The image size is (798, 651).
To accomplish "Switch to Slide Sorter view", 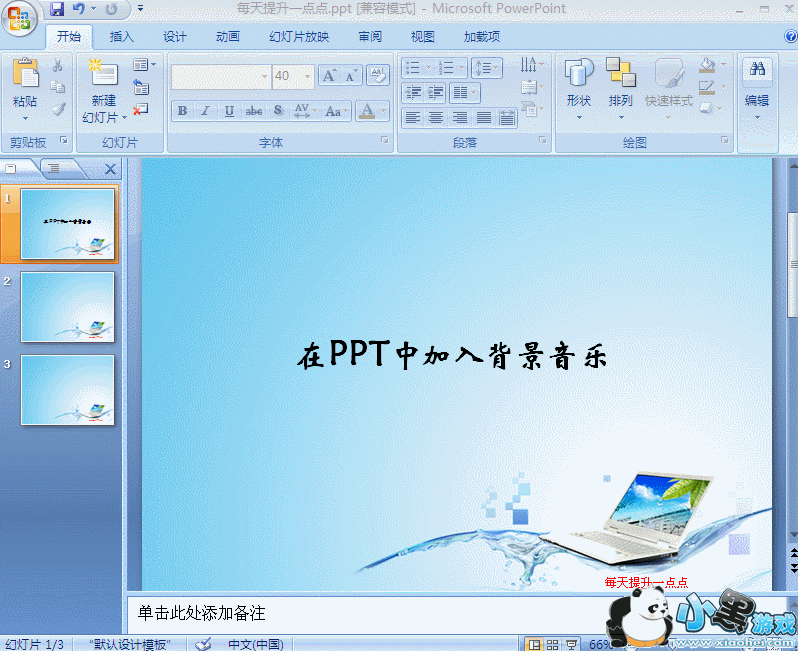I will coord(553,644).
